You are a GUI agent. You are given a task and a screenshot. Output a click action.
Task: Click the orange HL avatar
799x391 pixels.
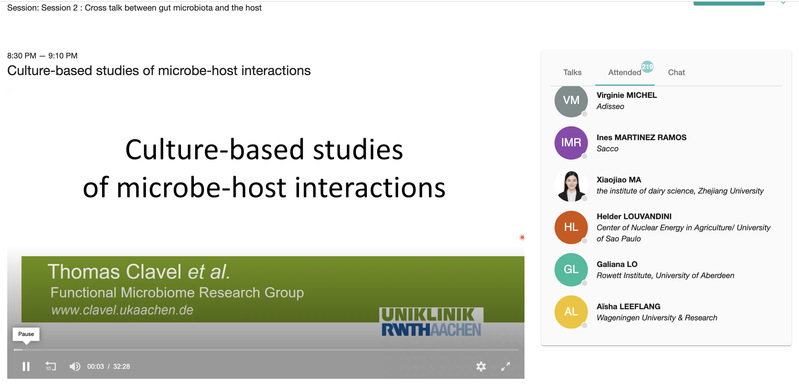(571, 227)
